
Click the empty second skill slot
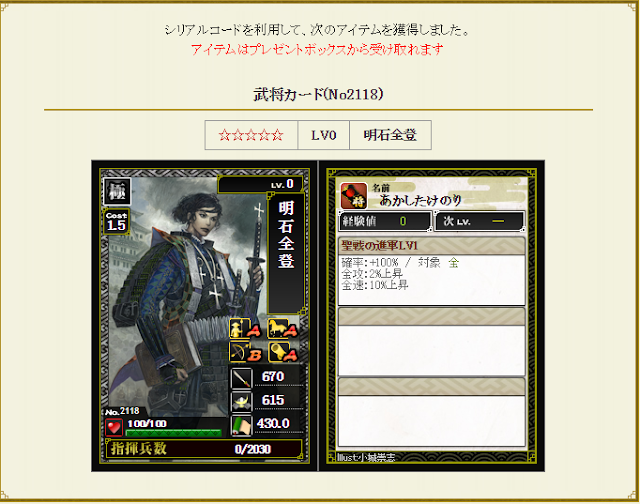tap(432, 342)
